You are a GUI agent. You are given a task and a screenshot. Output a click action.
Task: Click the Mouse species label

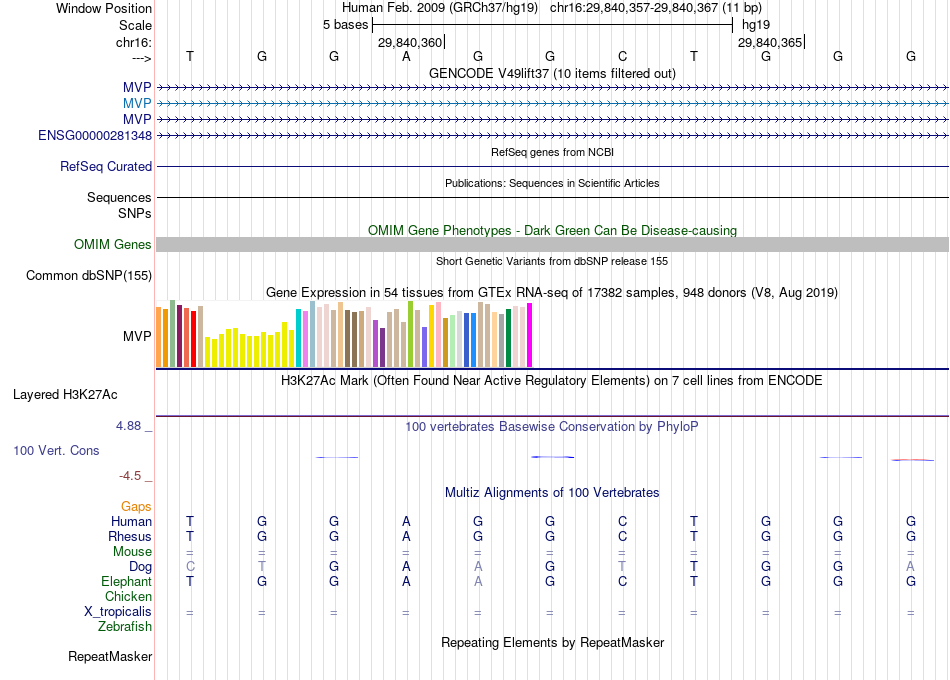point(132,552)
